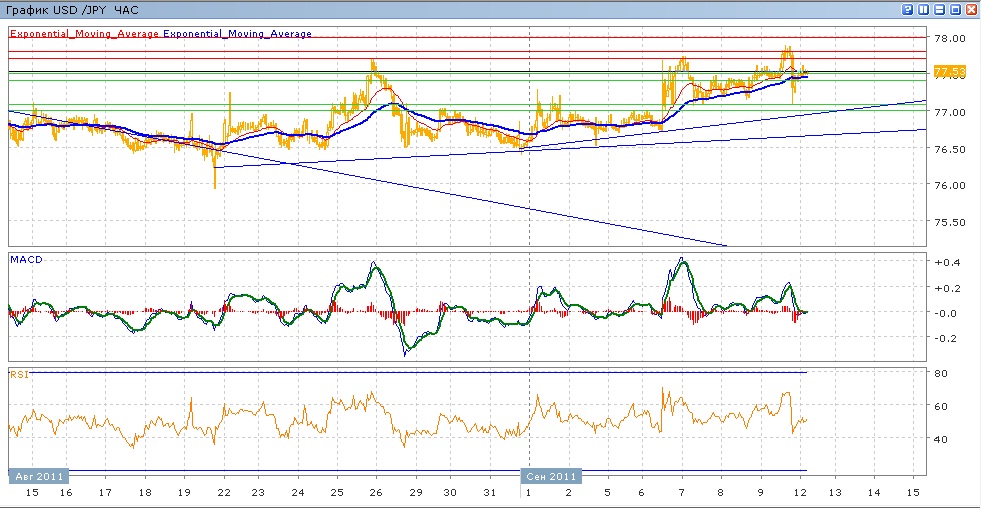982x508 pixels.
Task: Click the blue Exponential_Moving_Average legend label
Action: [x=238, y=34]
